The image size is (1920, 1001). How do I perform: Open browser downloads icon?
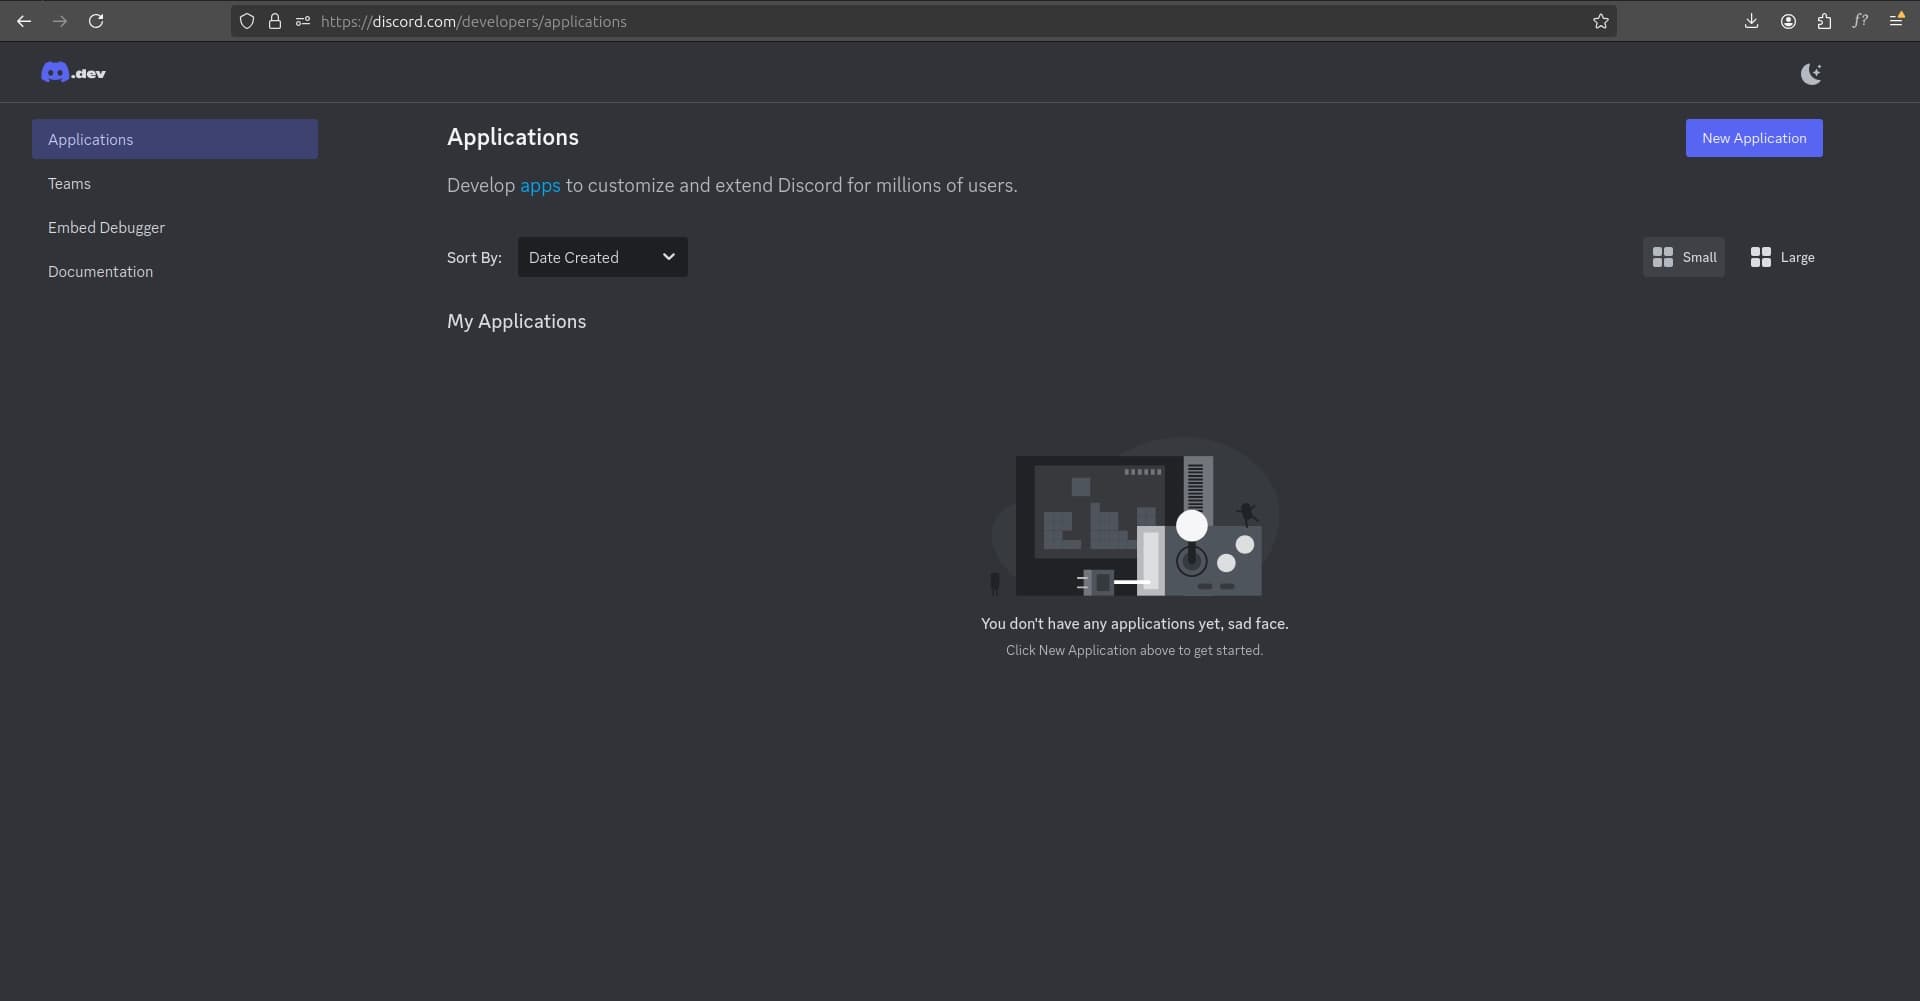point(1752,21)
